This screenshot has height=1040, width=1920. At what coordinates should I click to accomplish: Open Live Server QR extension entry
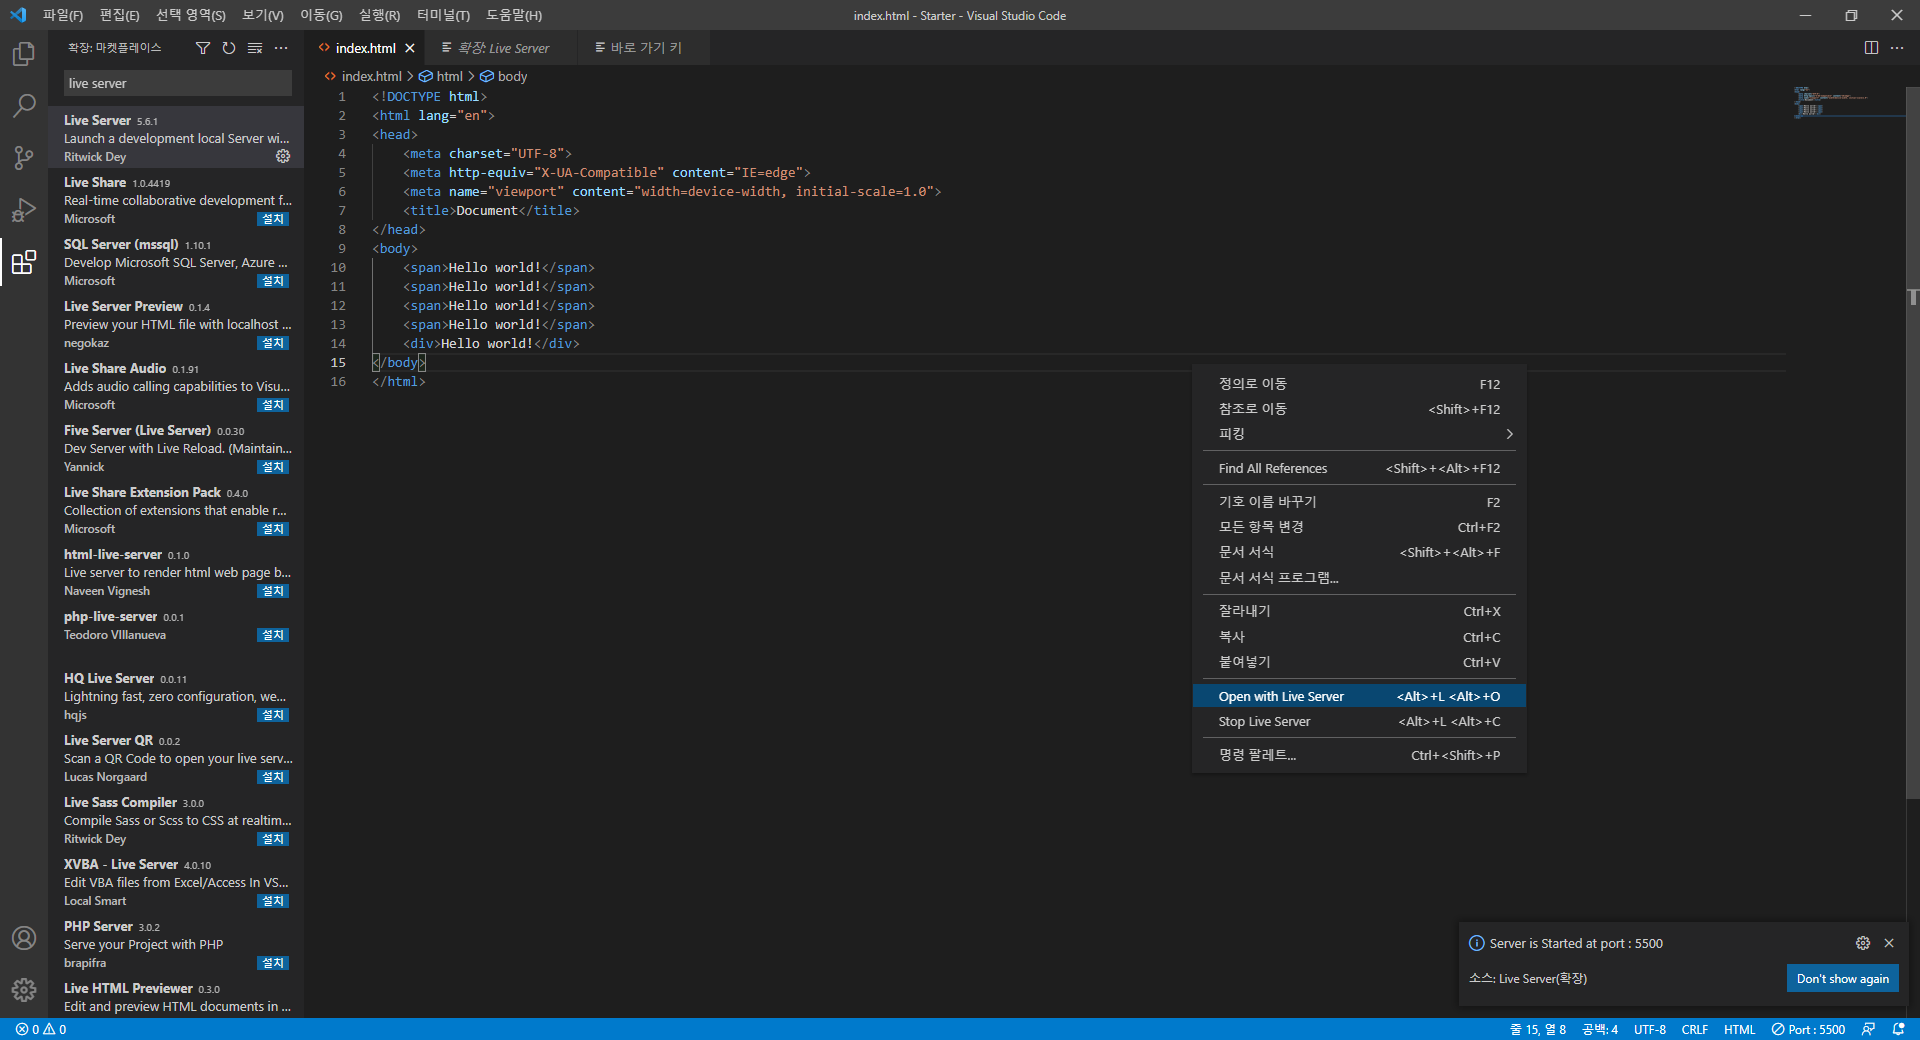176,758
